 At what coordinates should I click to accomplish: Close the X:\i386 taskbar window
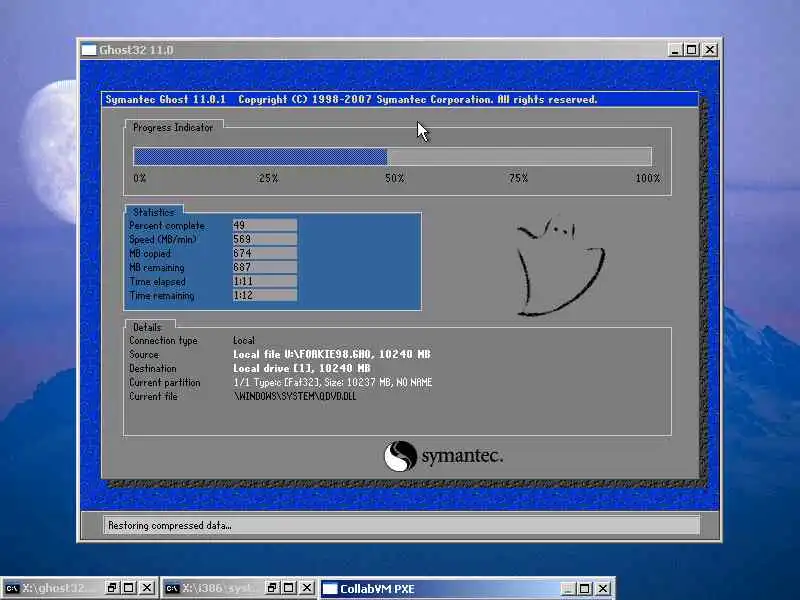click(307, 588)
